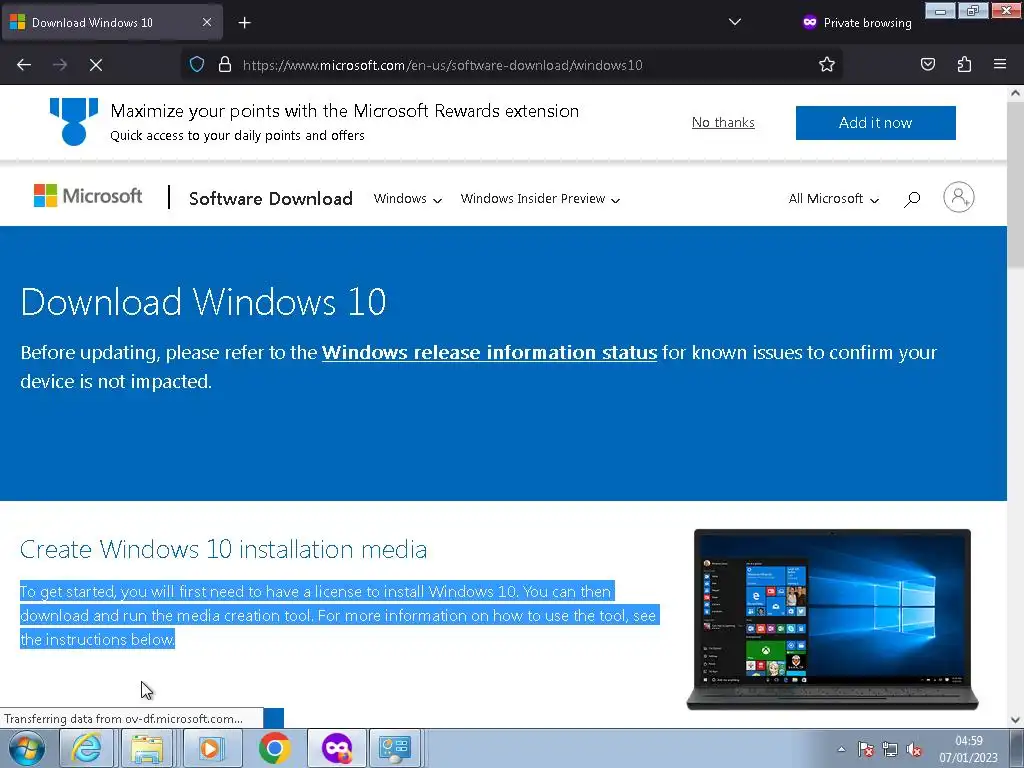Viewport: 1024px width, 768px height.
Task: Open a new browser tab
Action: [244, 23]
